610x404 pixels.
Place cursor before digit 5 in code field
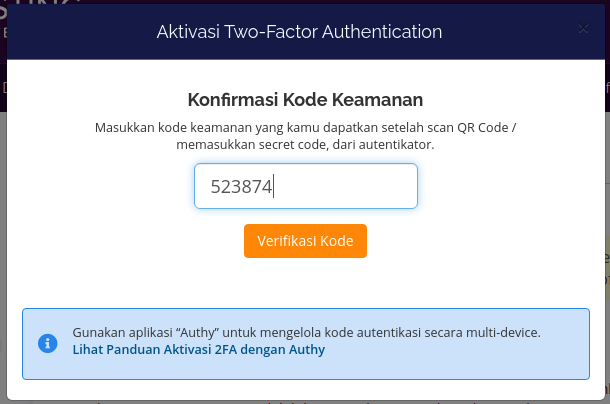click(x=211, y=186)
